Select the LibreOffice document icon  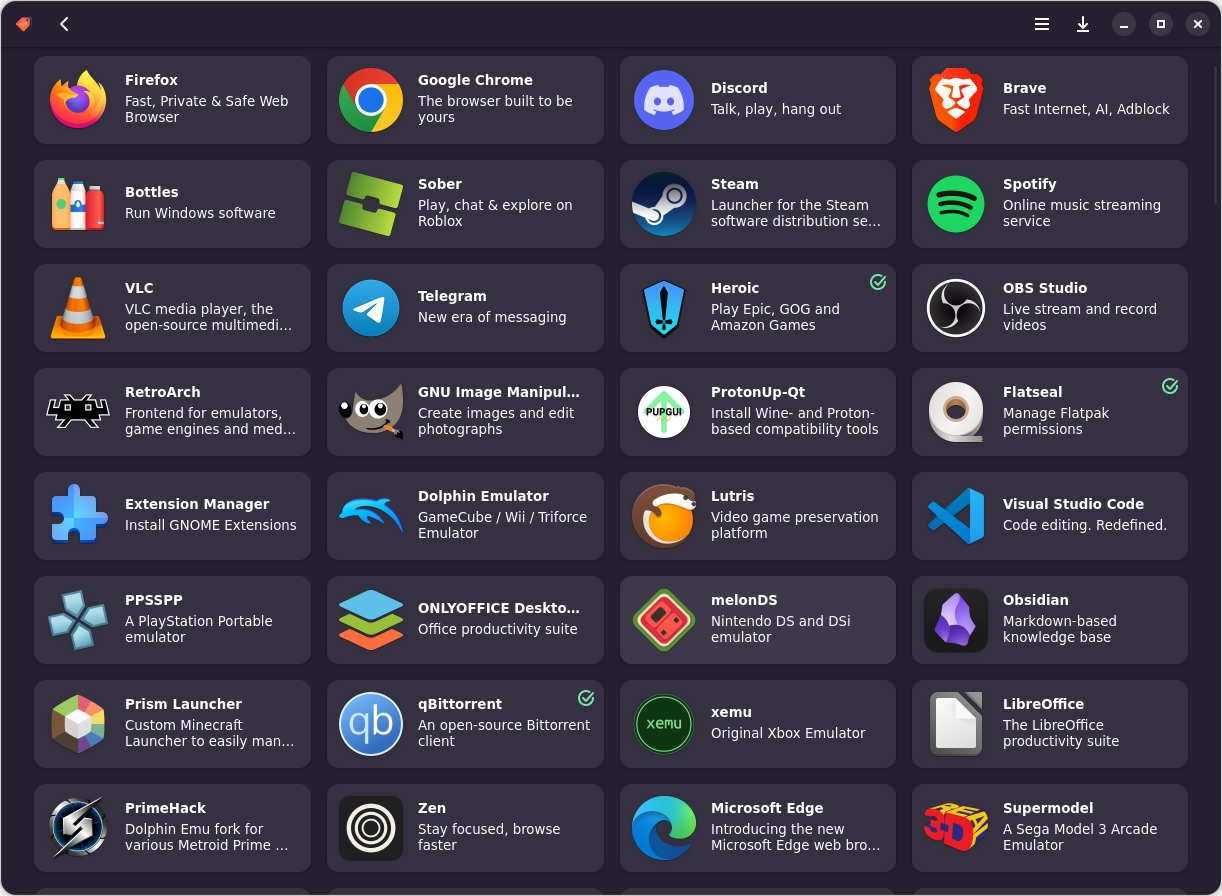pyautogui.click(x=956, y=724)
